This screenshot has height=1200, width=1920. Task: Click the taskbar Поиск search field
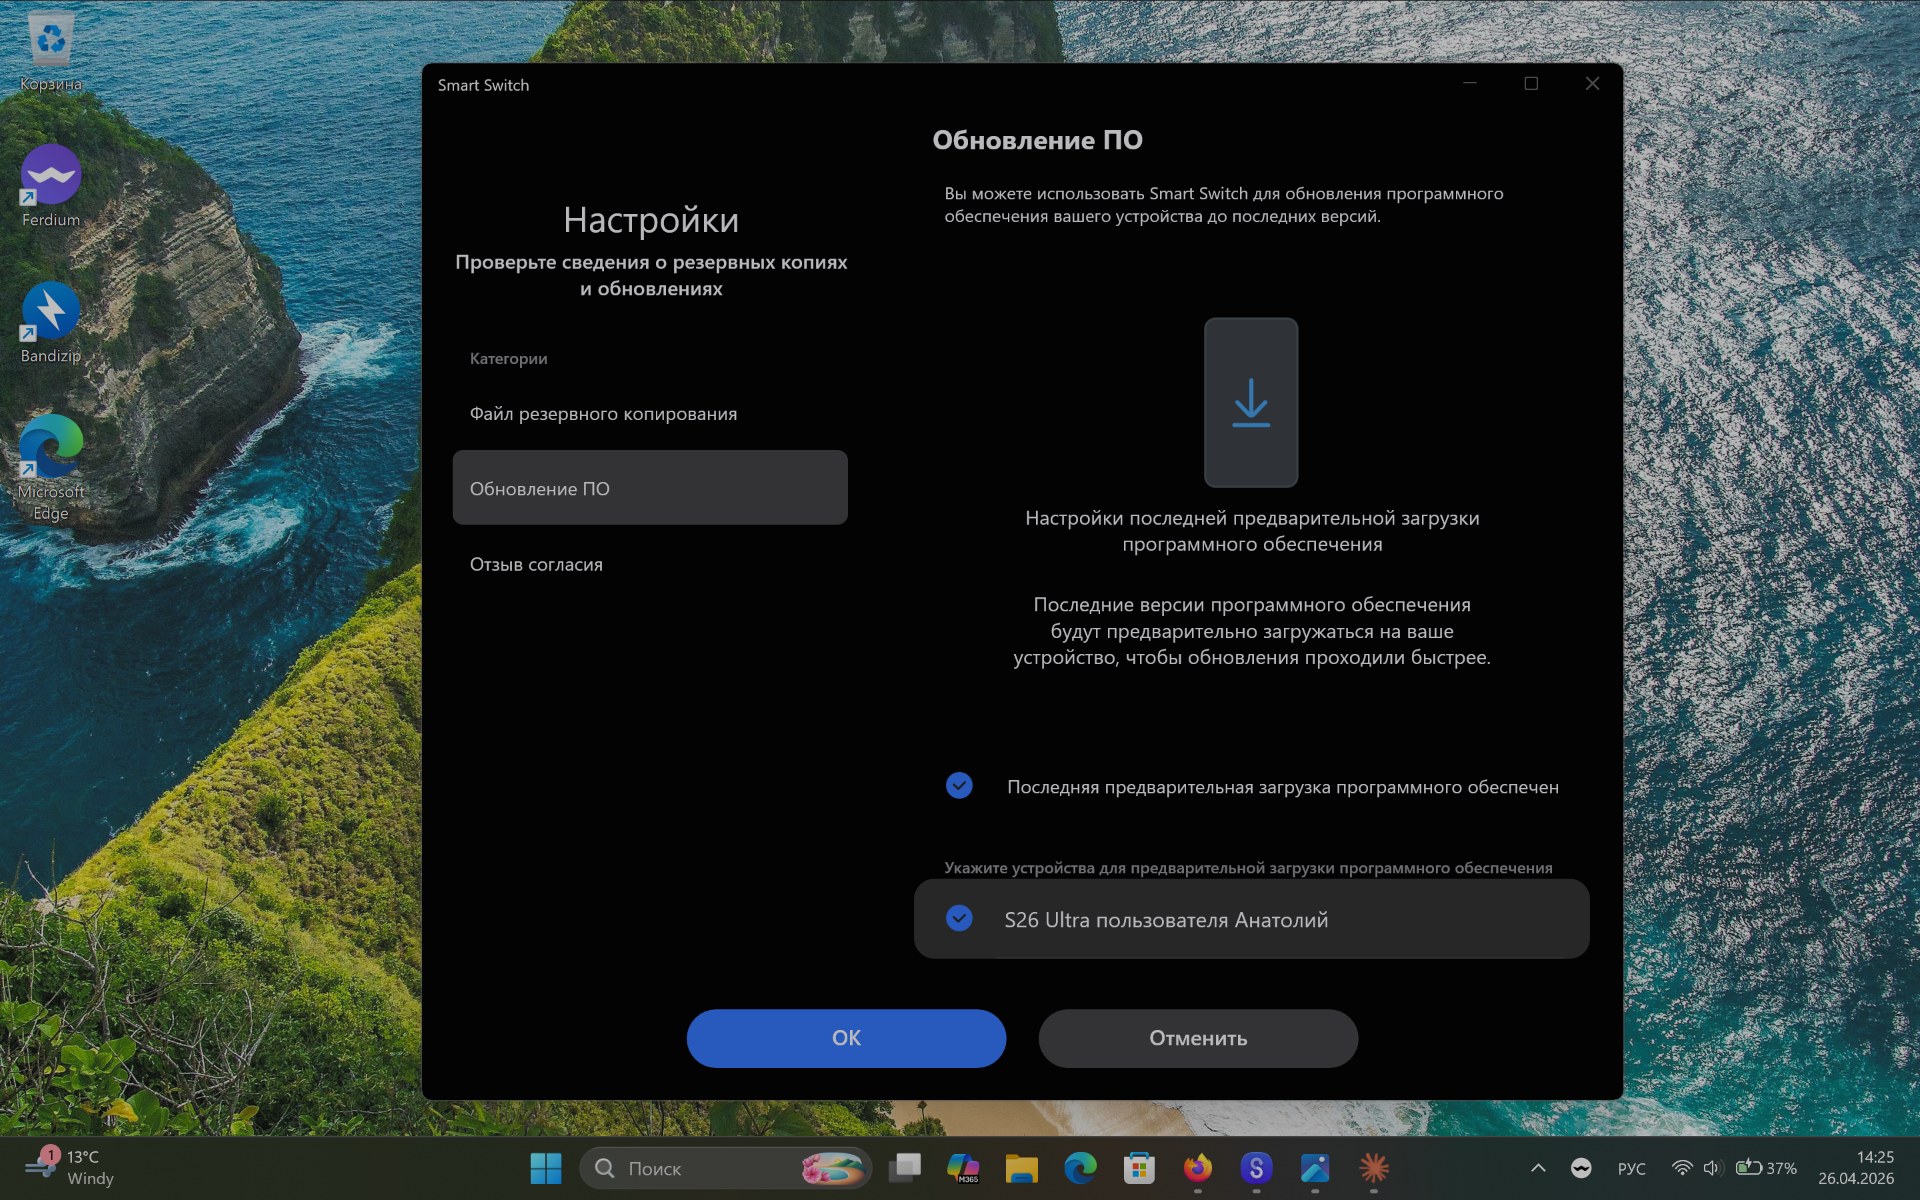700,1168
